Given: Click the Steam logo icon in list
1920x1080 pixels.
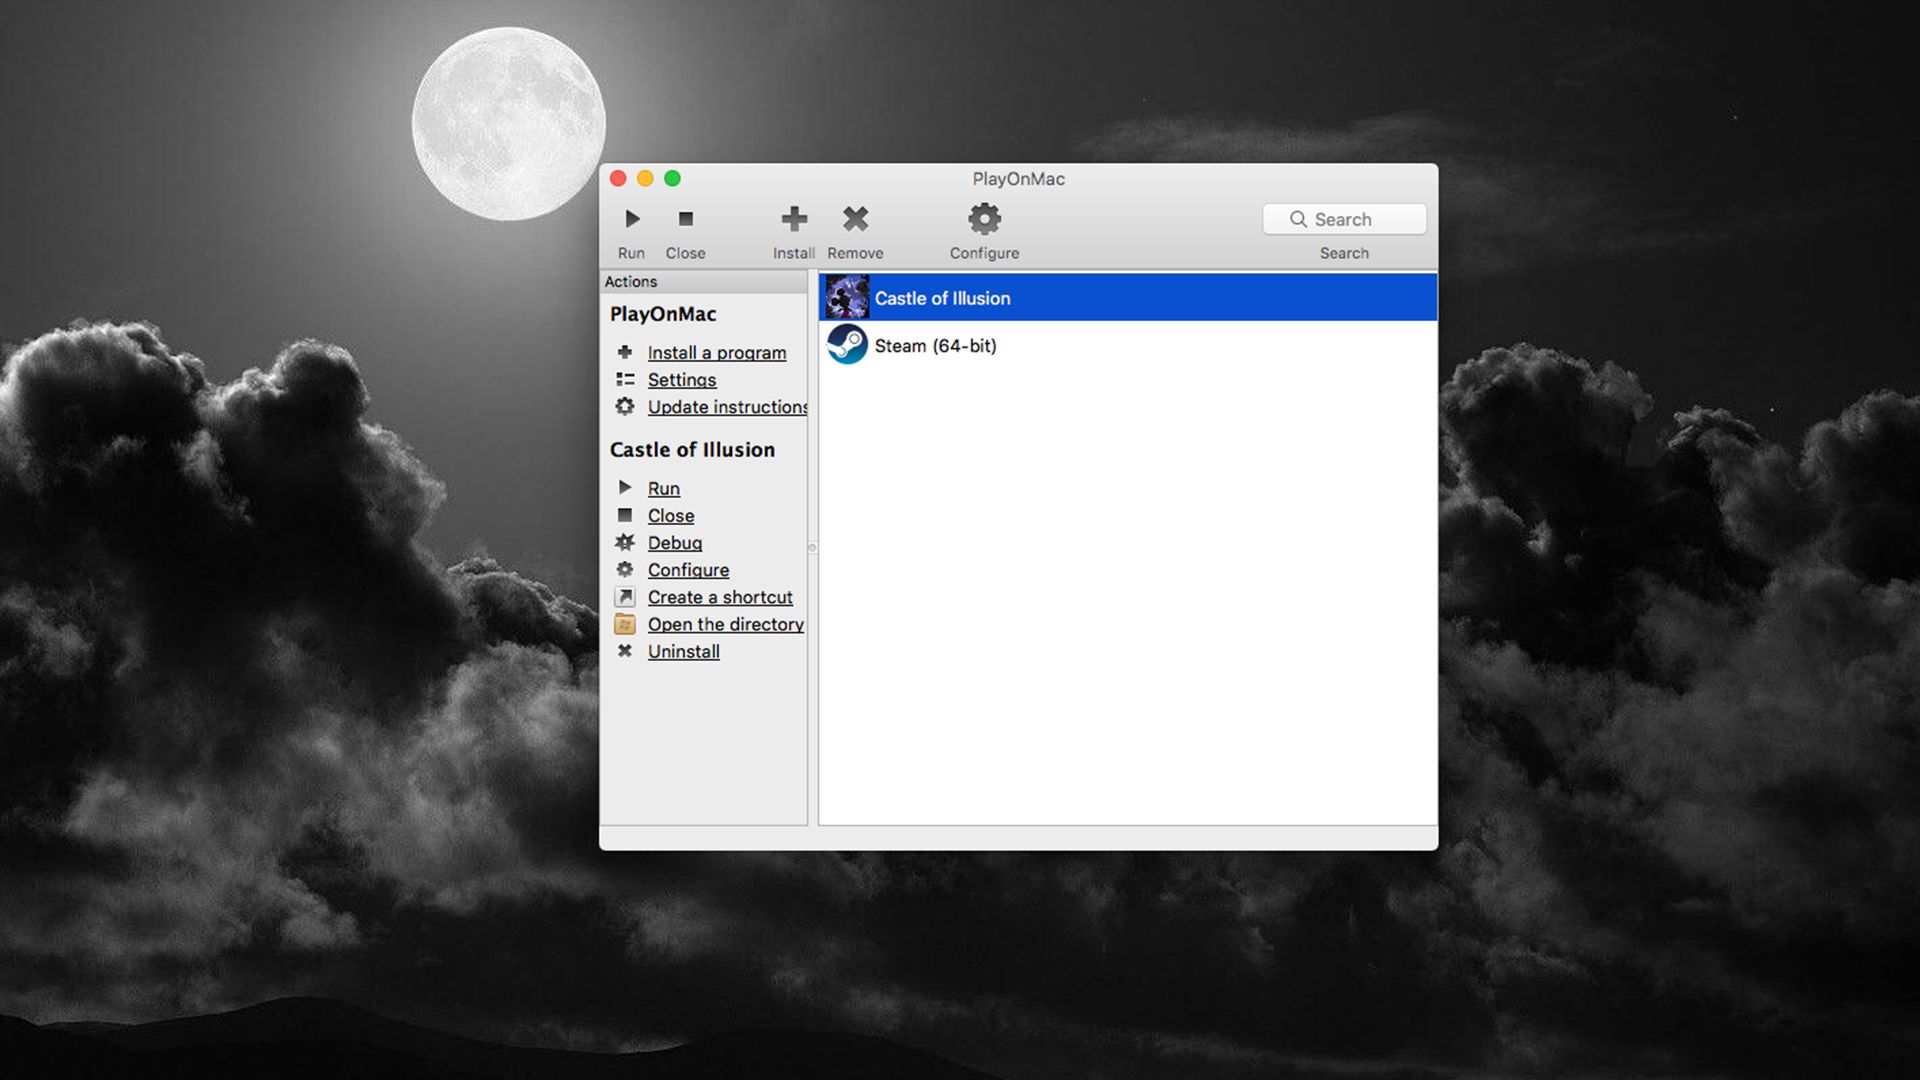Looking at the screenshot, I should 847,345.
